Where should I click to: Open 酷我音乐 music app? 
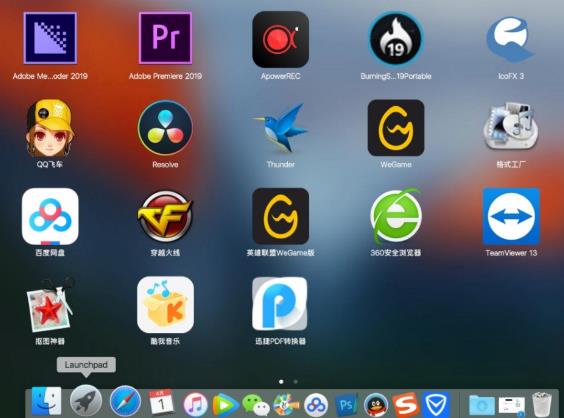click(165, 305)
